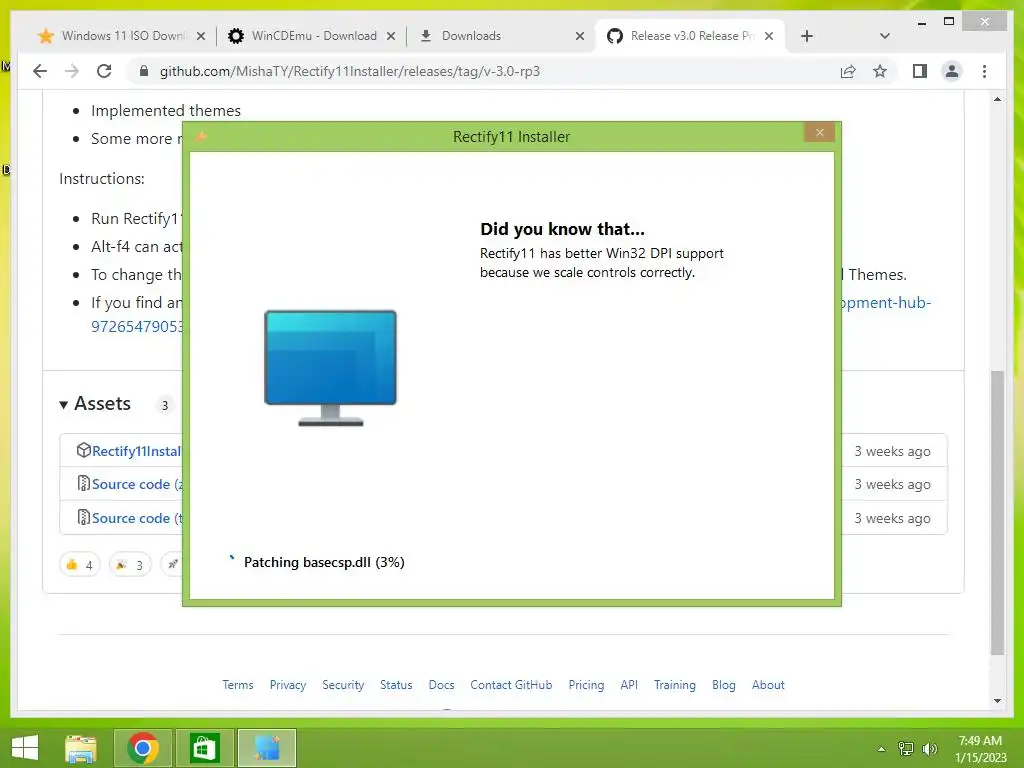Click the 'Did you know that...' heading
This screenshot has width=1024, height=768.
tap(562, 229)
